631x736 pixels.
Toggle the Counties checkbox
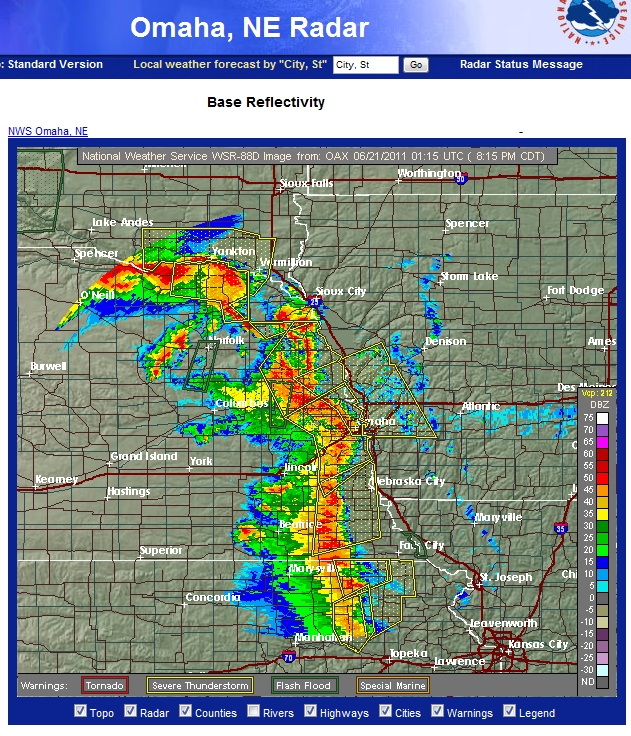[x=186, y=712]
